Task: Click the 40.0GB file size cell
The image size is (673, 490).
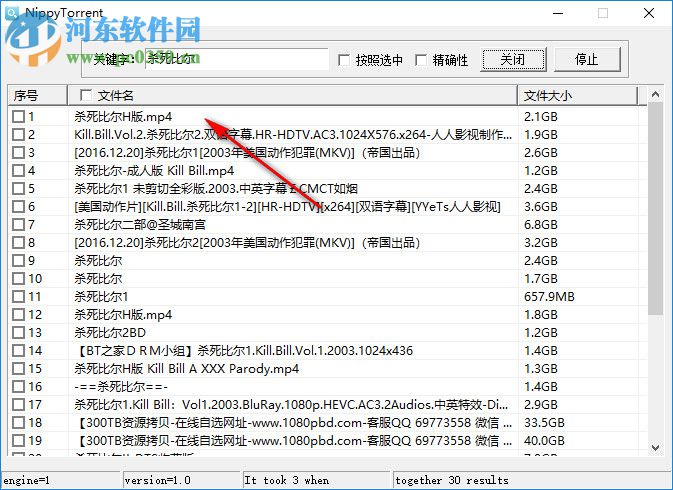Action: (x=544, y=441)
